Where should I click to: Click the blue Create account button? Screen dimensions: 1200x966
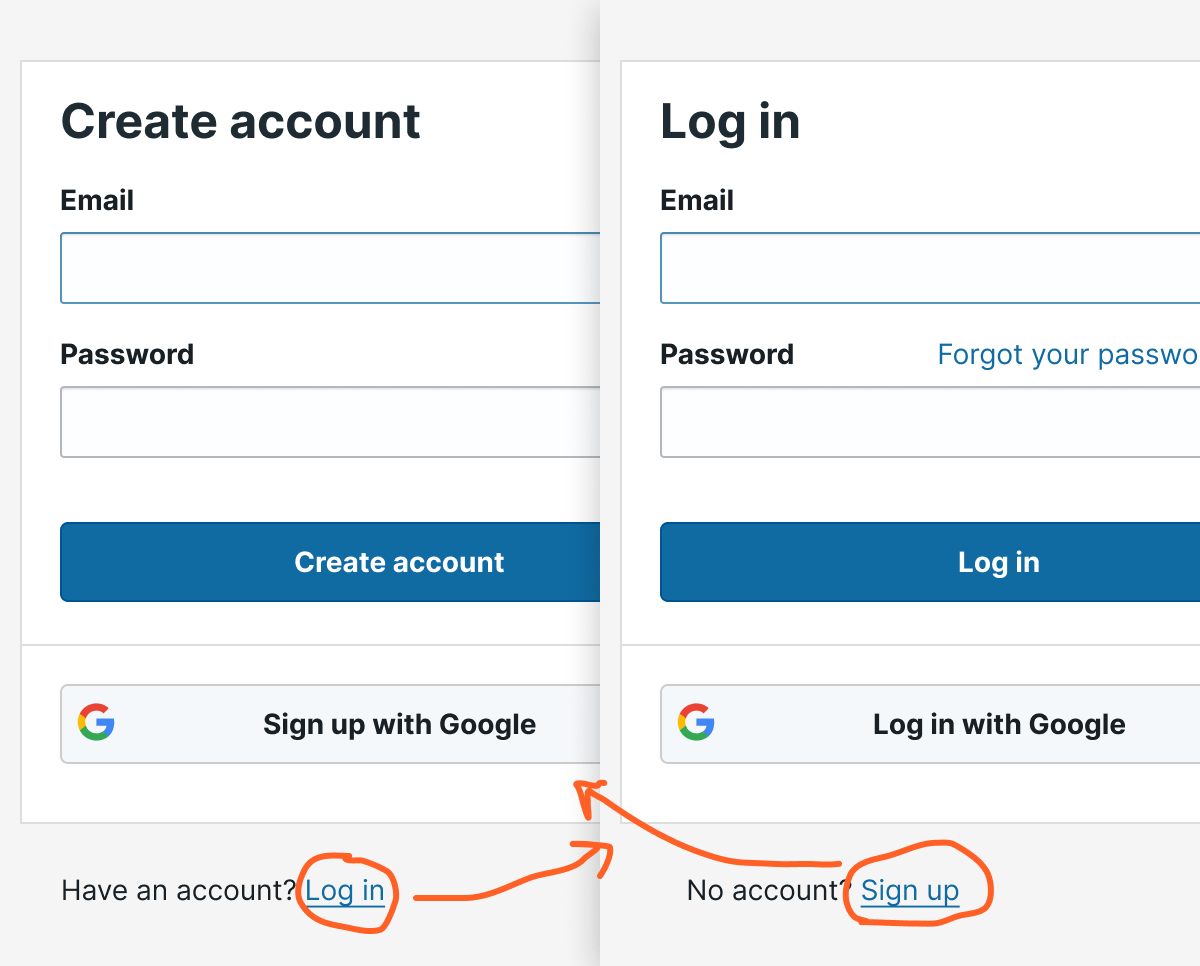(x=330, y=562)
